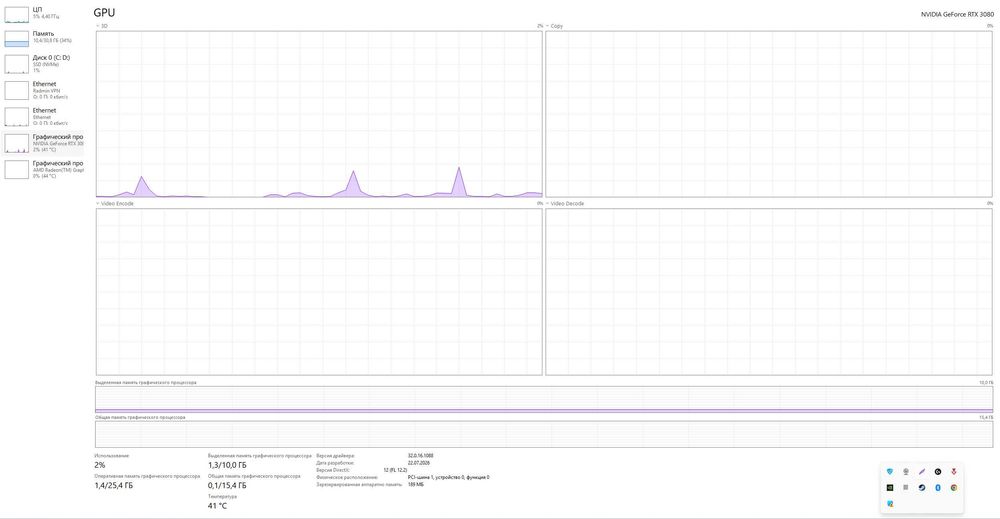Click DirectX version 12 (FL 12.2)
This screenshot has width=1000, height=519.
coord(395,470)
